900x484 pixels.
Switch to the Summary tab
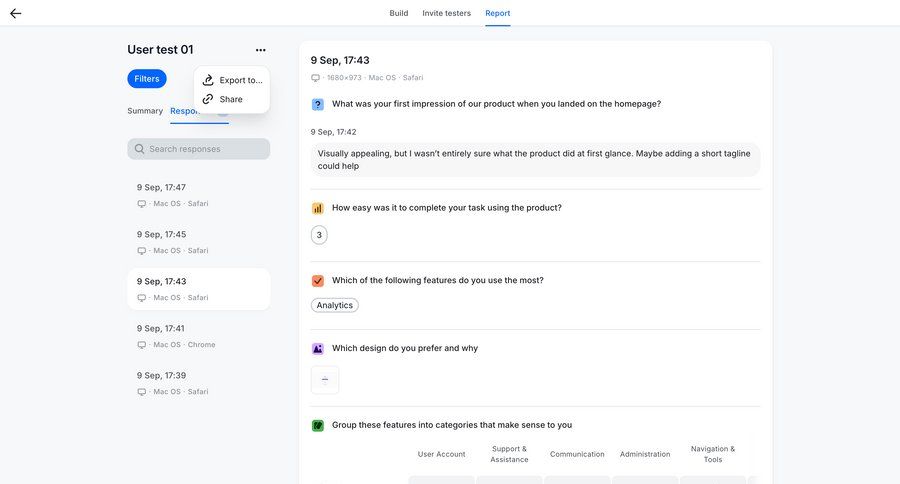145,111
